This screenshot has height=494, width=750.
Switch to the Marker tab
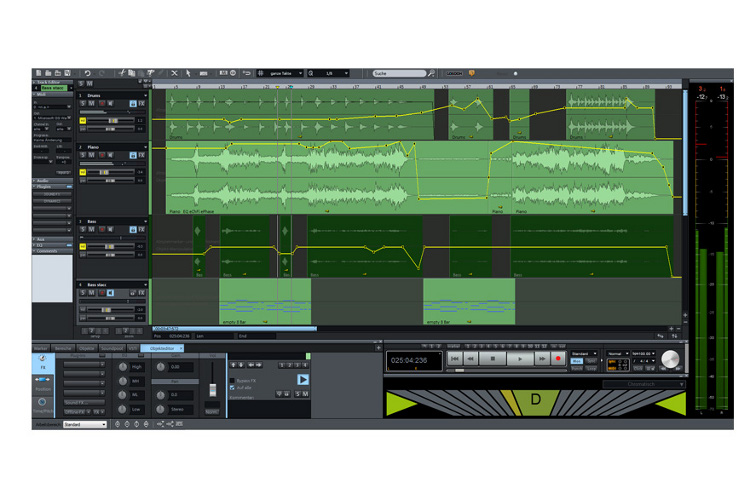[x=41, y=349]
